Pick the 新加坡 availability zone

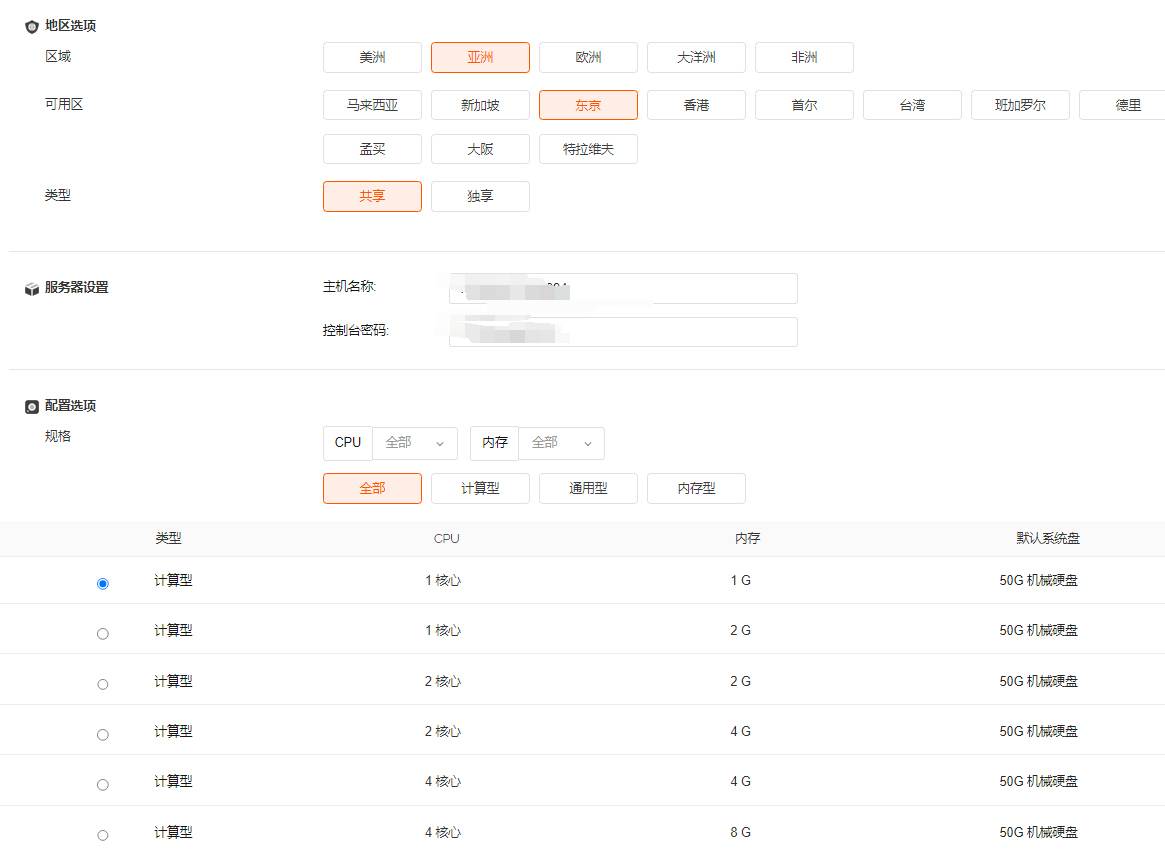[480, 105]
